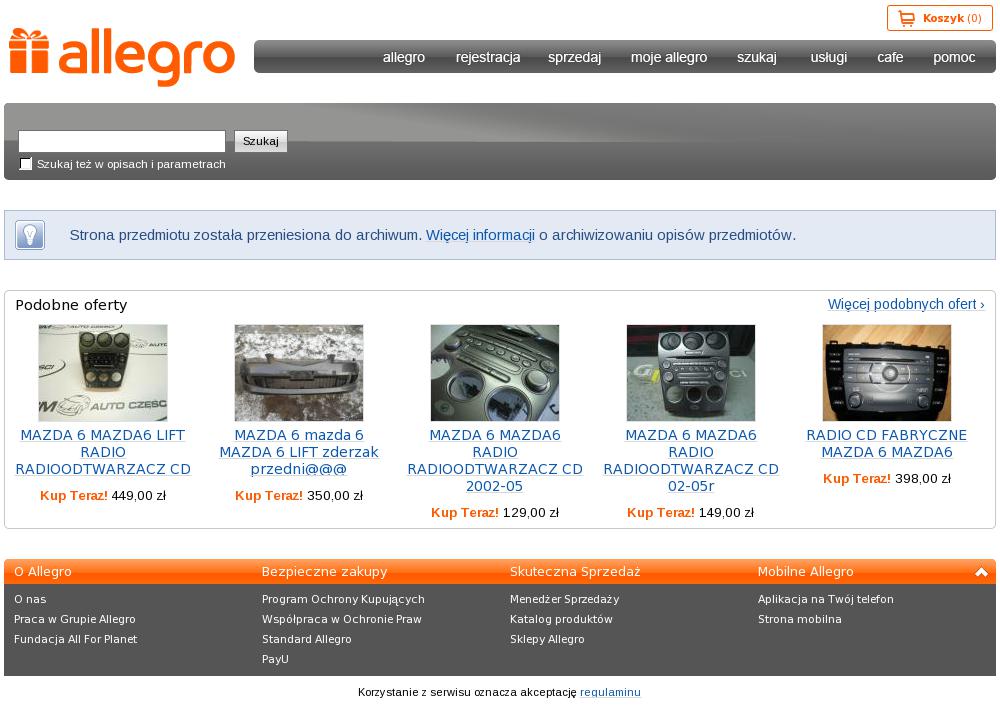The width and height of the screenshot is (1000, 712).
Task: Open the 'RADIOODTWARZACZ CD 02-05r' offer link
Action: (691, 461)
